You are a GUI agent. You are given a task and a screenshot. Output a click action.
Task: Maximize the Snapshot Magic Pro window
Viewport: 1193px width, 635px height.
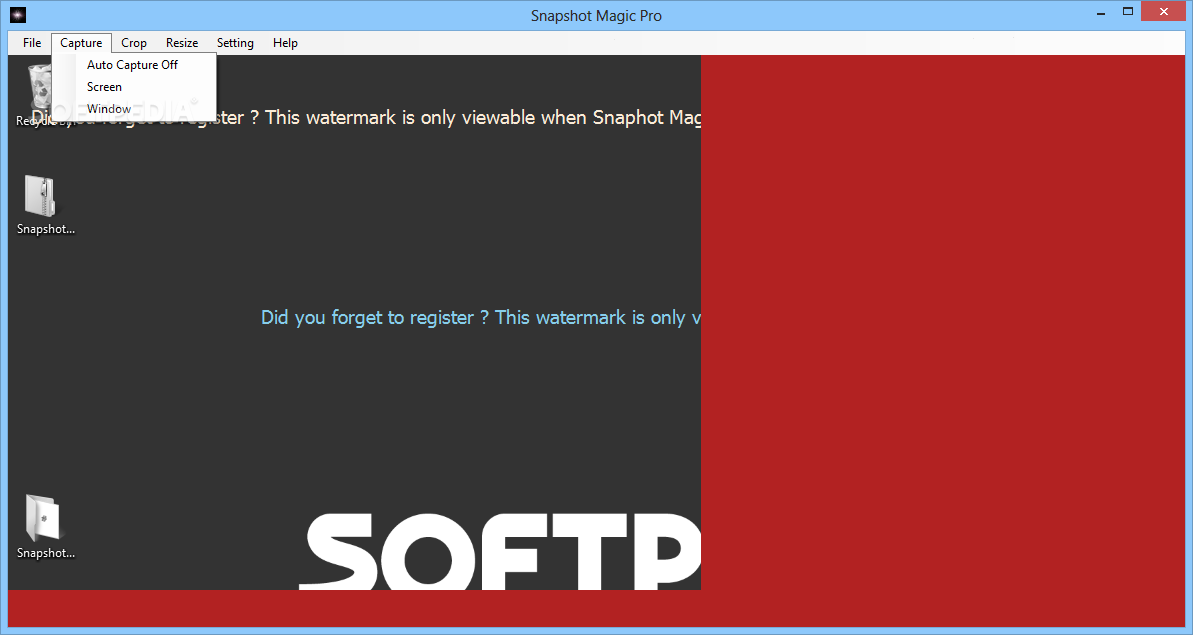tap(1128, 12)
